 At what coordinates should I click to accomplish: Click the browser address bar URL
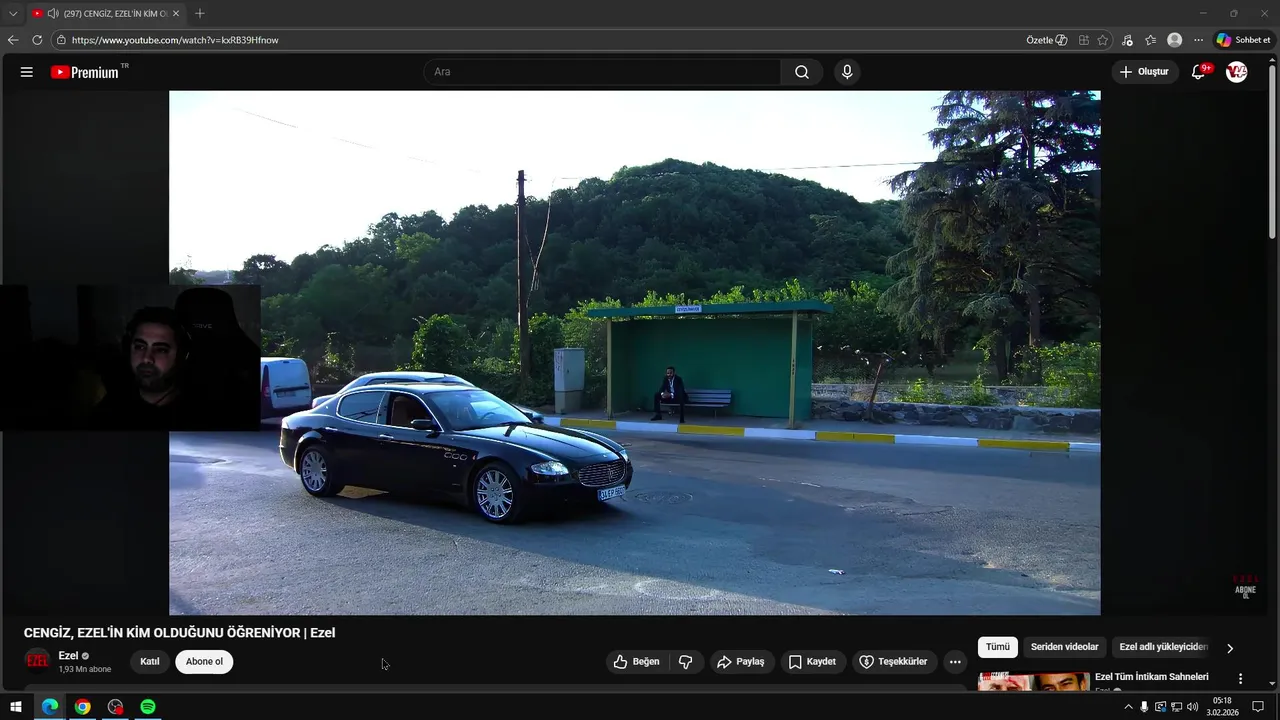point(175,40)
